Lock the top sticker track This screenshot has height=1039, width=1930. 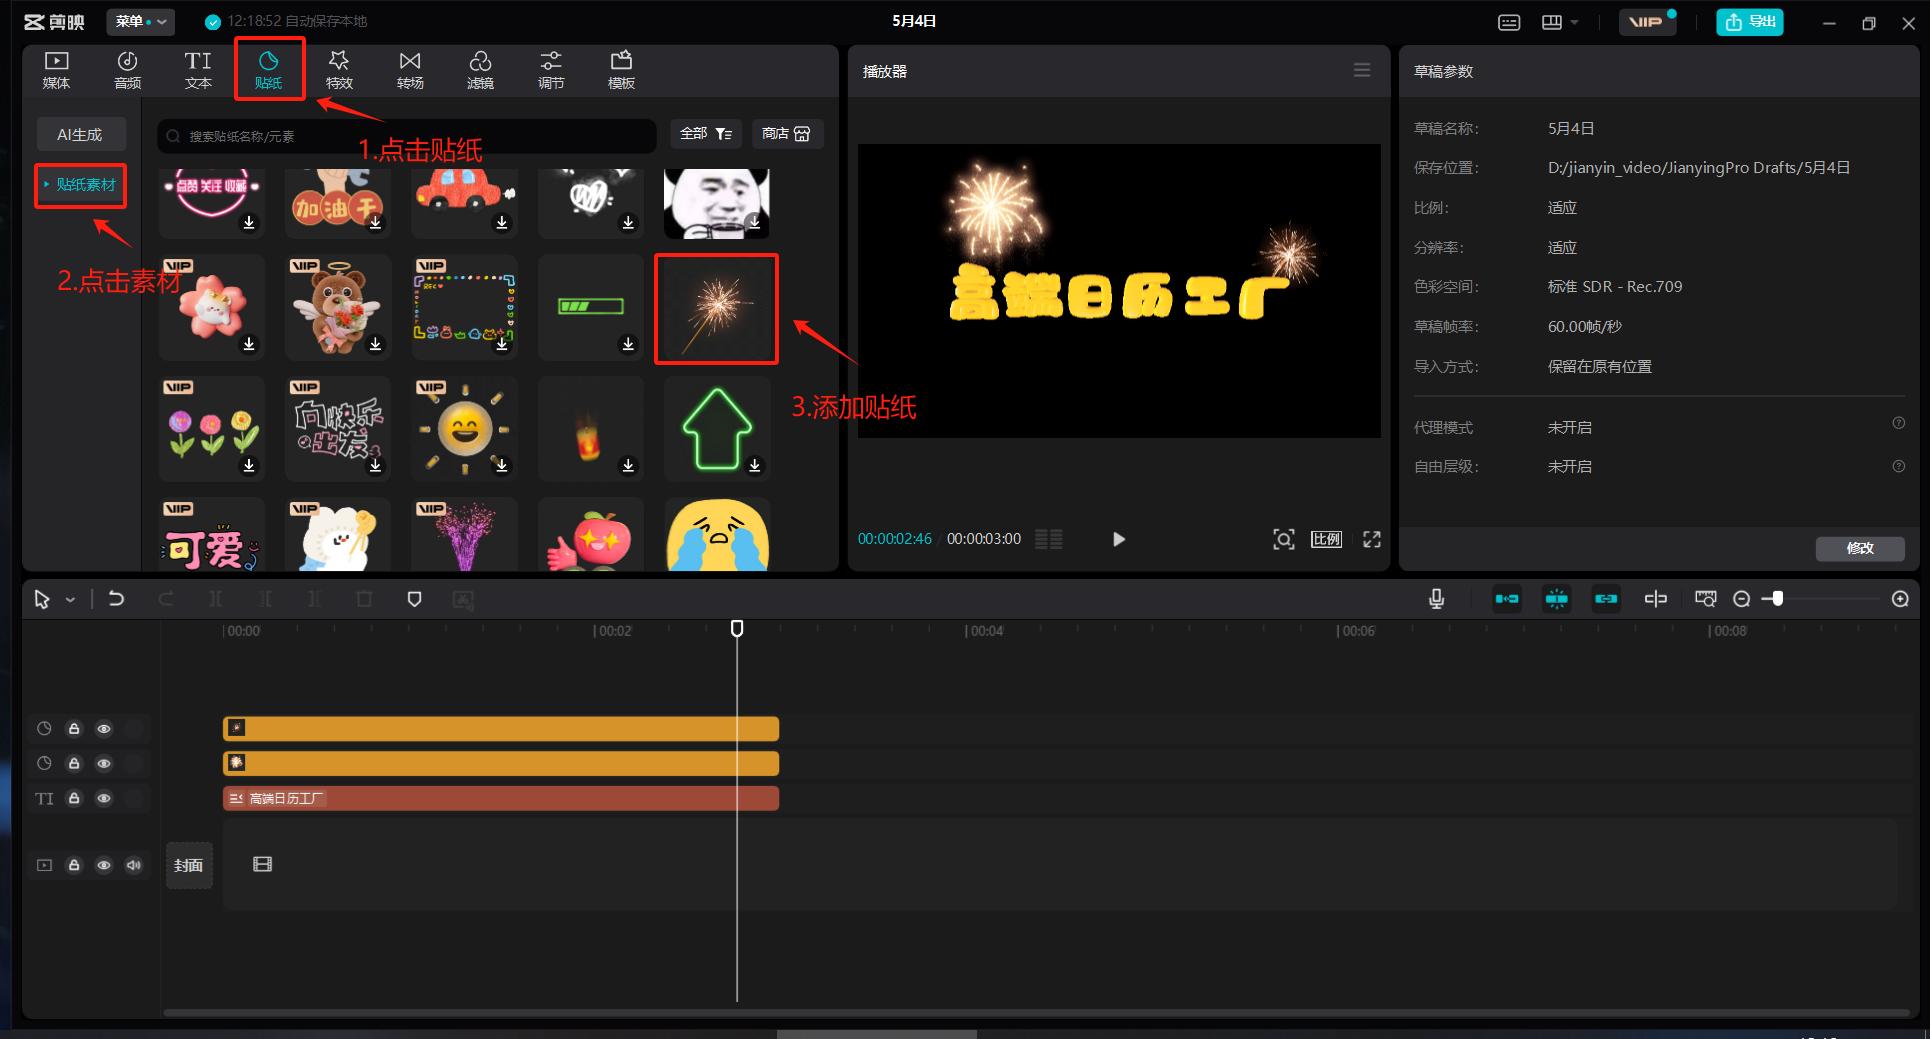point(74,729)
